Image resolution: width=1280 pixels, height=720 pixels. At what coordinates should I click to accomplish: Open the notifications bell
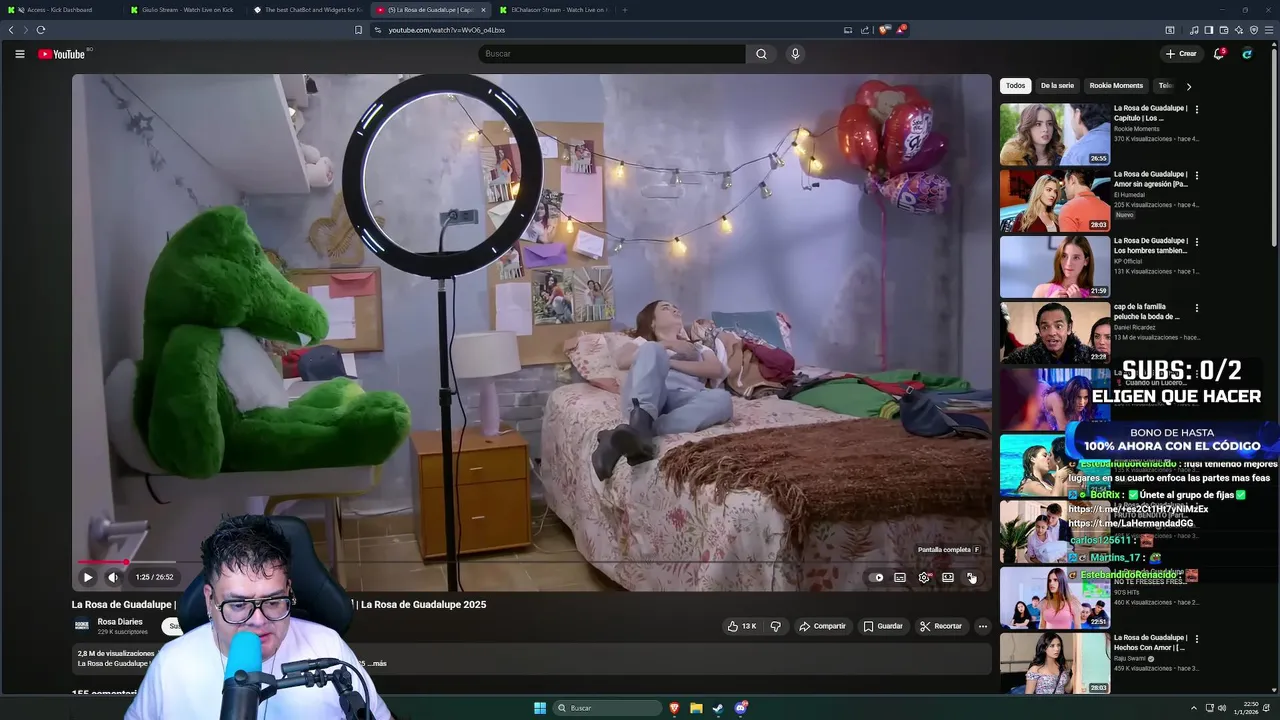click(1218, 54)
